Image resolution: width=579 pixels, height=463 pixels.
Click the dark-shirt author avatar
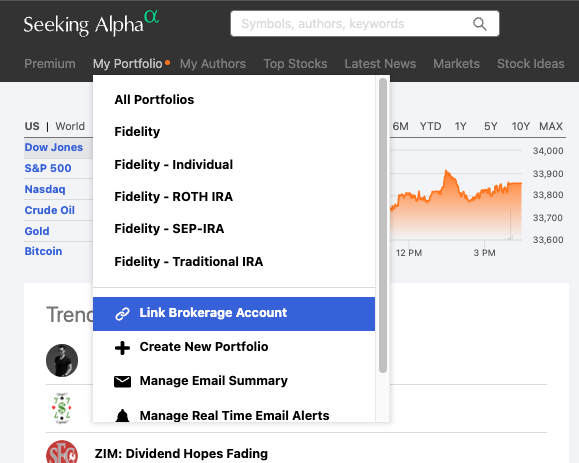coord(62,360)
